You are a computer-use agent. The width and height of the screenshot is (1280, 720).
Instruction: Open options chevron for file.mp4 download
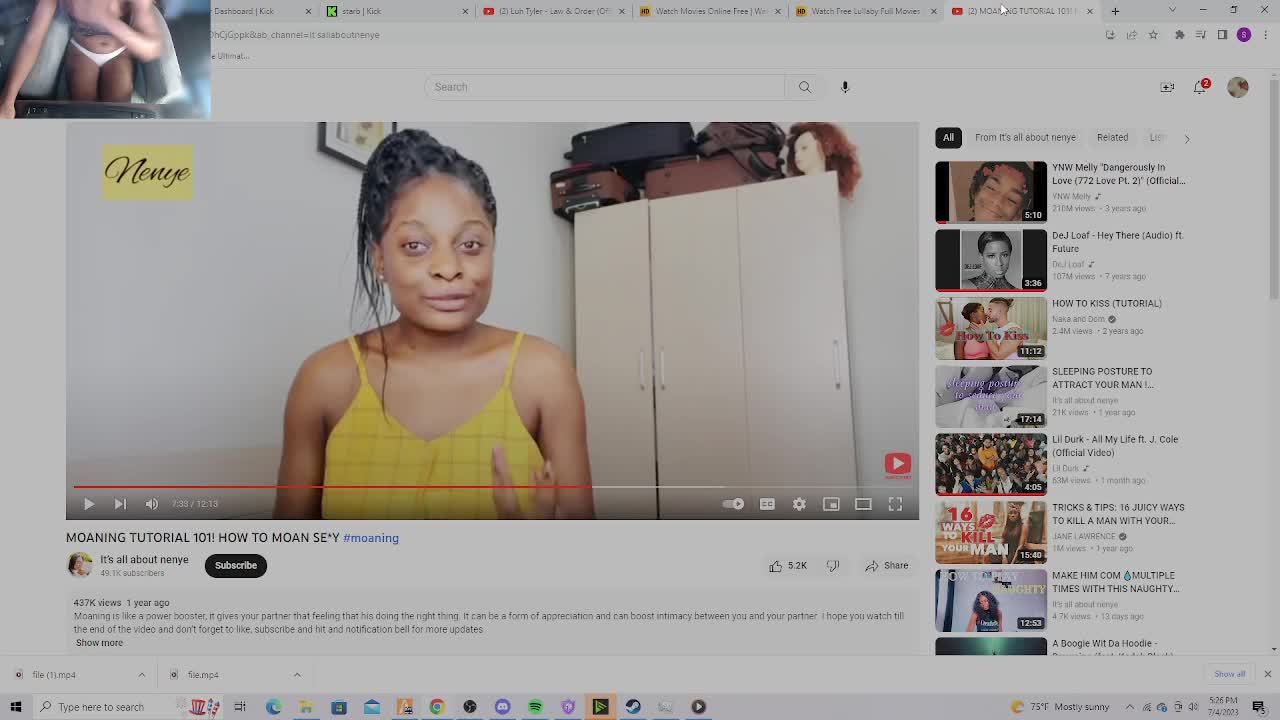[x=297, y=675]
